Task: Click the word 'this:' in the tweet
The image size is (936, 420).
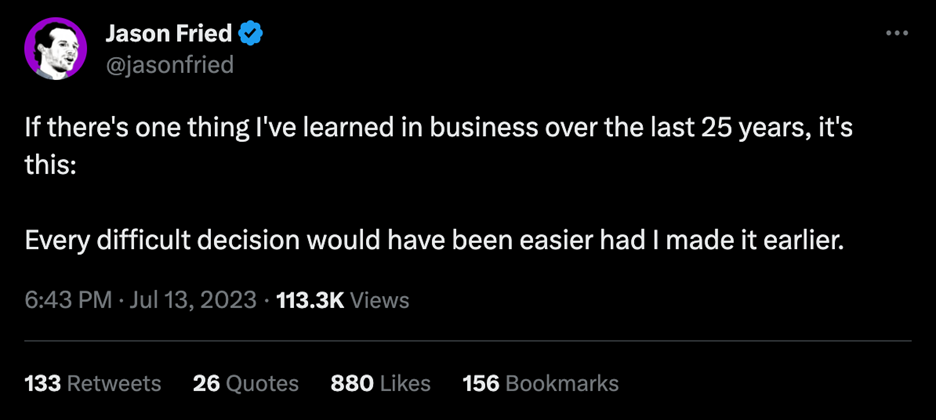Action: (50, 166)
